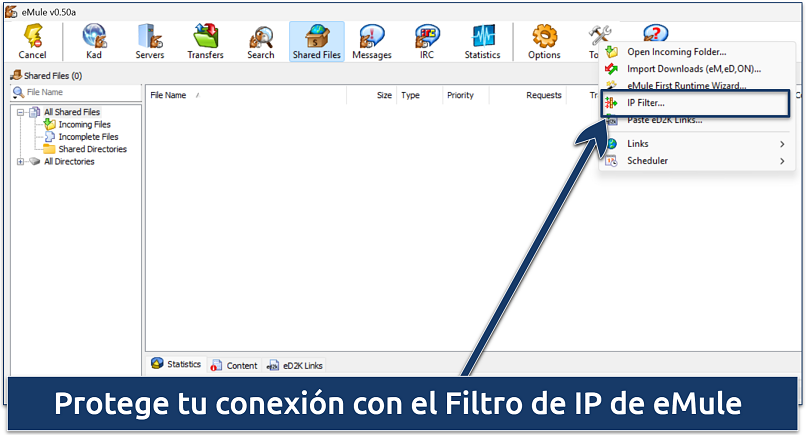This screenshot has width=806, height=435.
Task: Click the All Directories drive icon
Action: pos(34,161)
